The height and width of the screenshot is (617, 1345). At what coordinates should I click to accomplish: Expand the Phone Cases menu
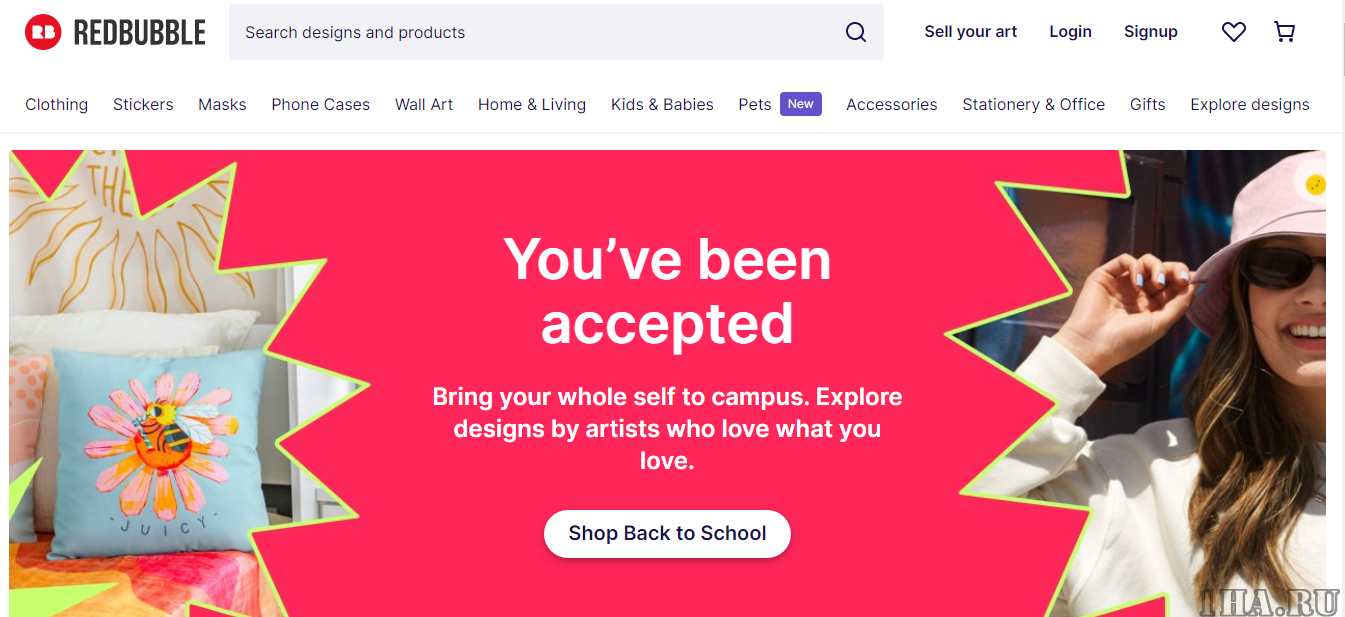point(320,104)
